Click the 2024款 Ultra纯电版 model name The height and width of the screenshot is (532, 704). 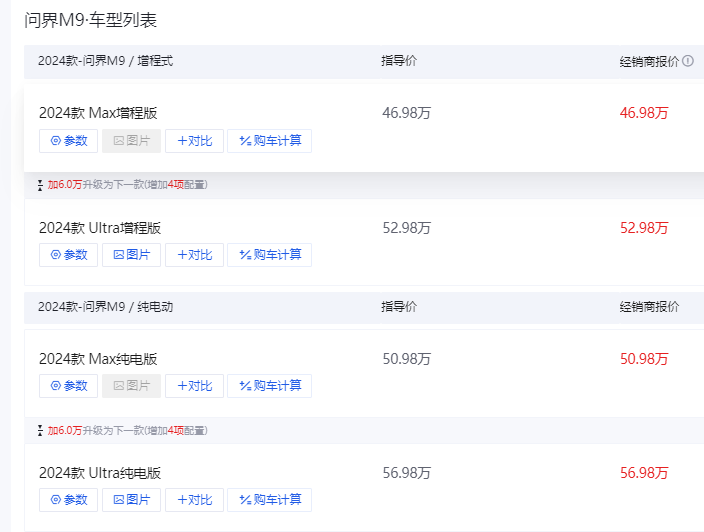[x=100, y=473]
